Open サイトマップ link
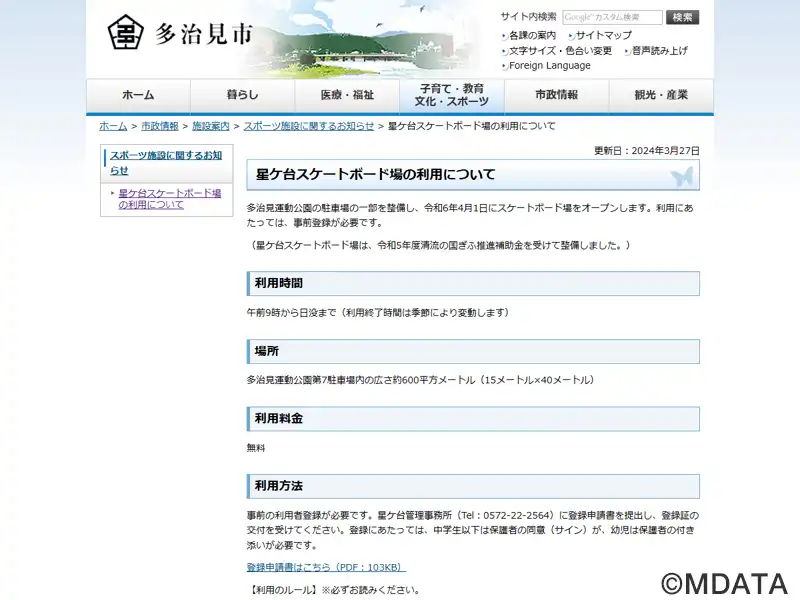The height and width of the screenshot is (600, 800). 604,35
